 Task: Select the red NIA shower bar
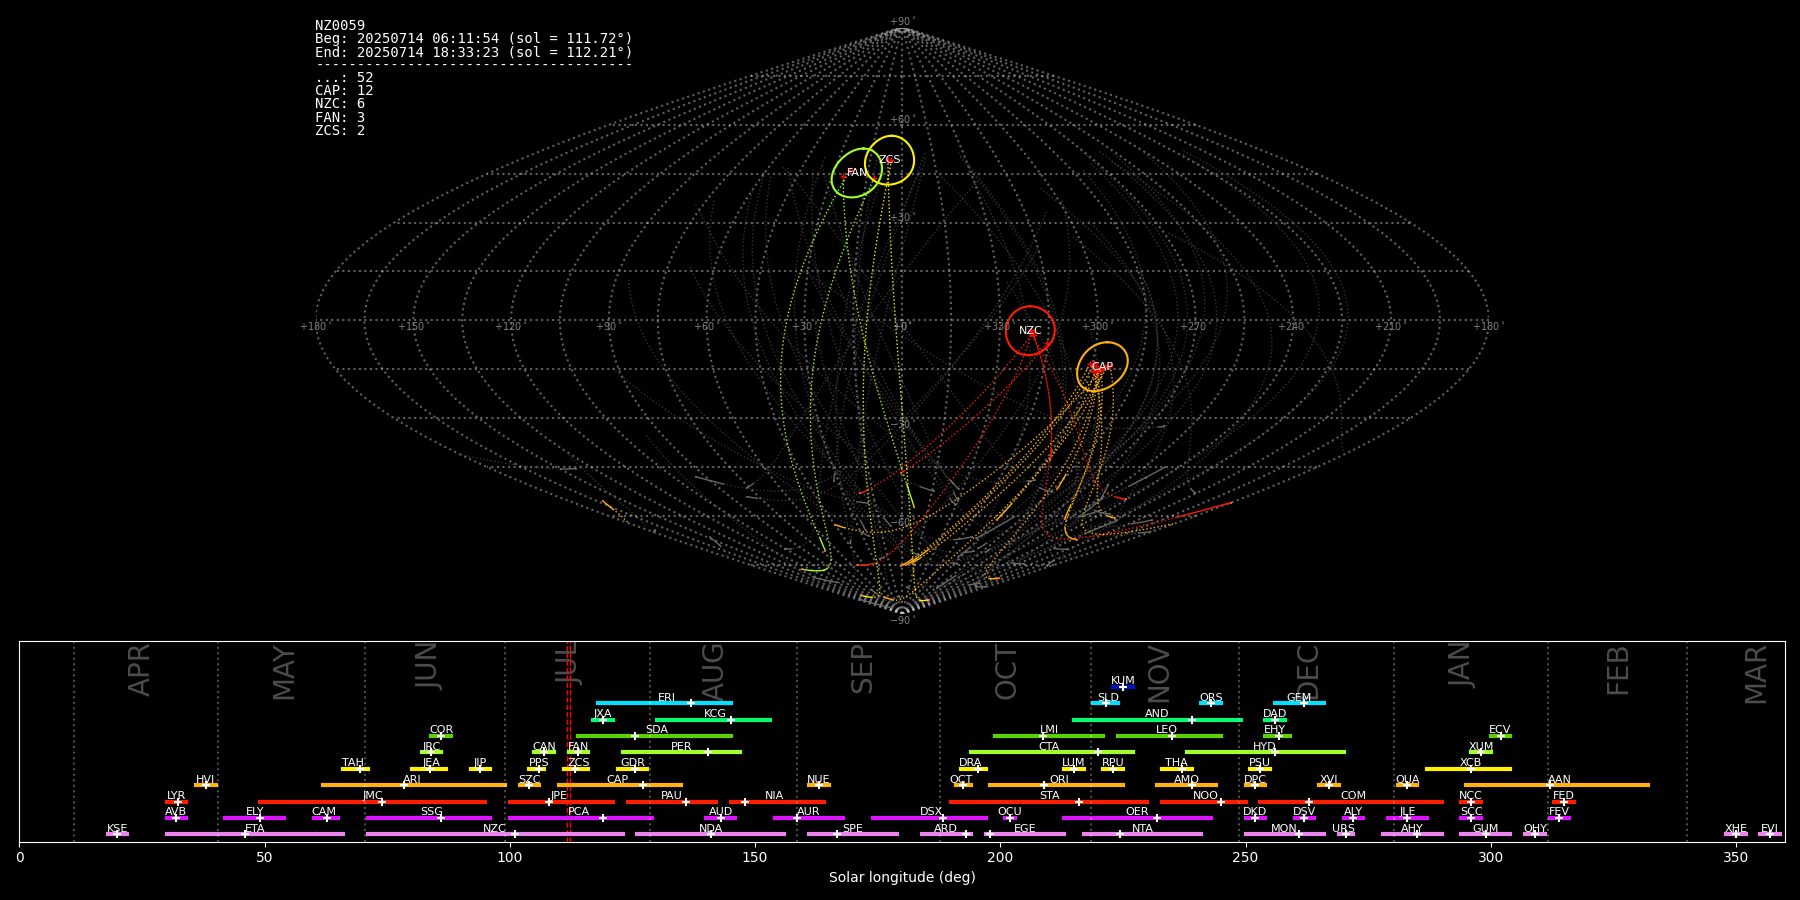(777, 801)
